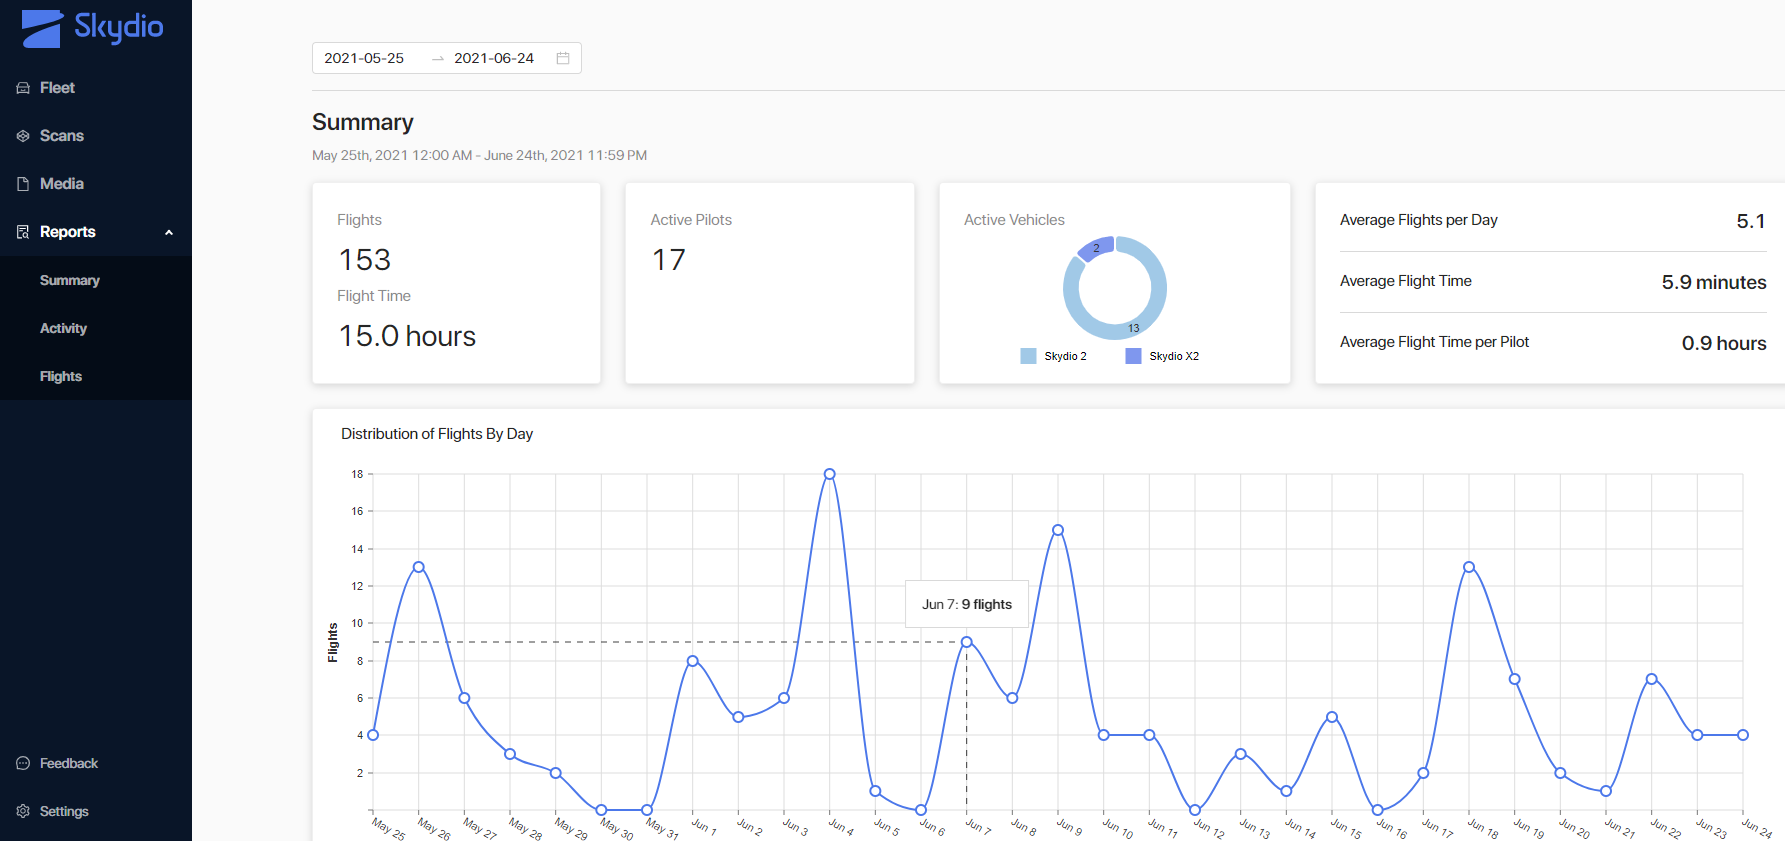Go to Scans in sidebar

(62, 136)
